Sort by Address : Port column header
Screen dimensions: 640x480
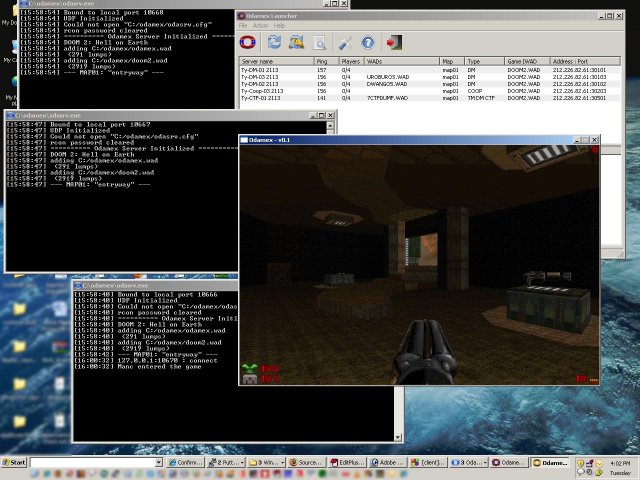[585, 61]
